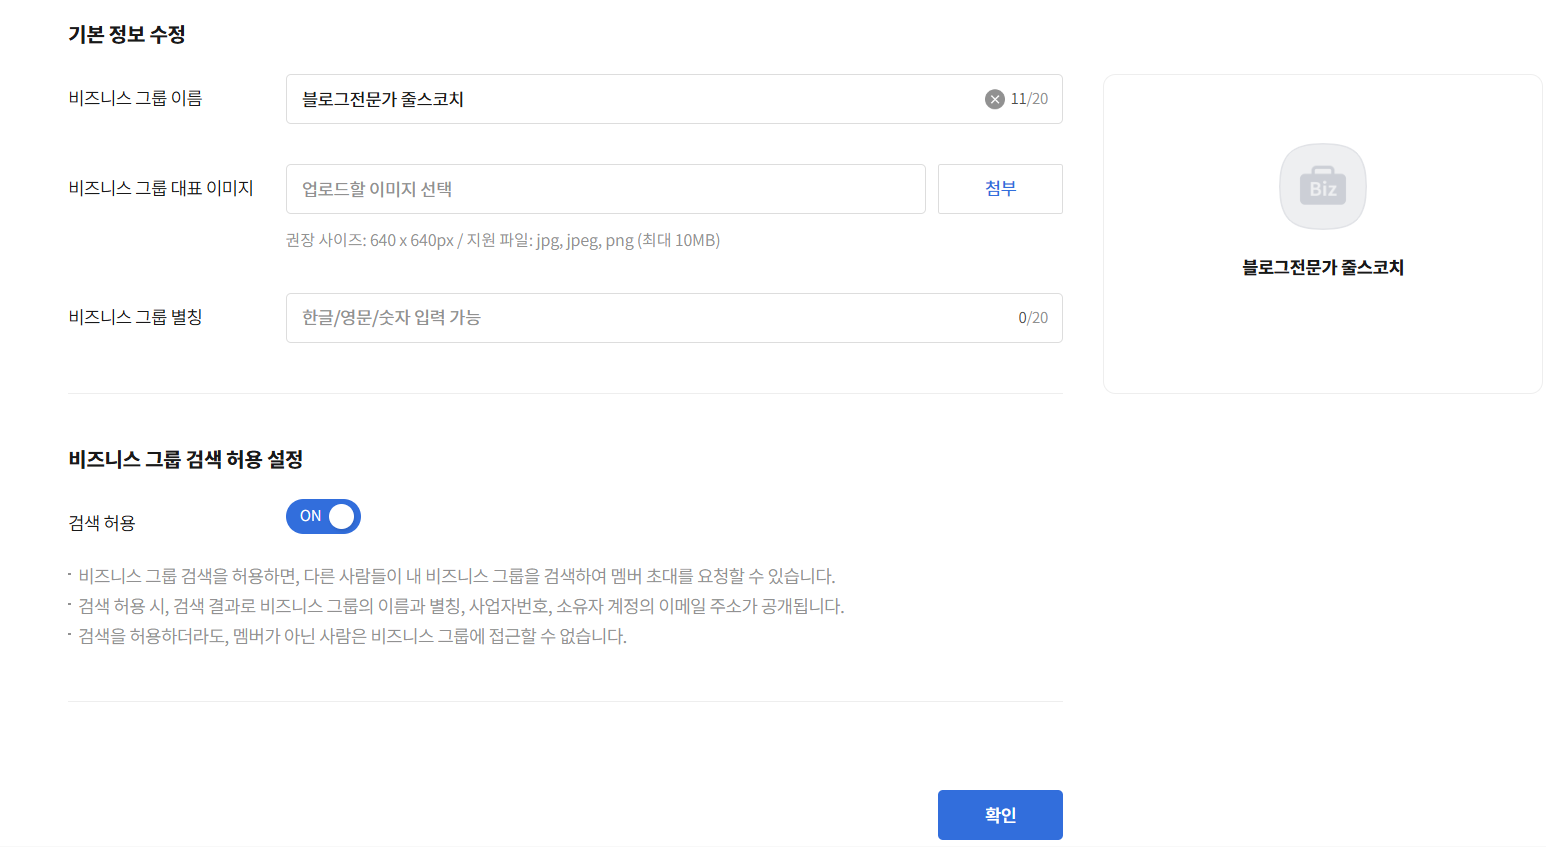Click the 업로드할 이미지 선택 field
This screenshot has width=1546, height=847.
(x=606, y=189)
